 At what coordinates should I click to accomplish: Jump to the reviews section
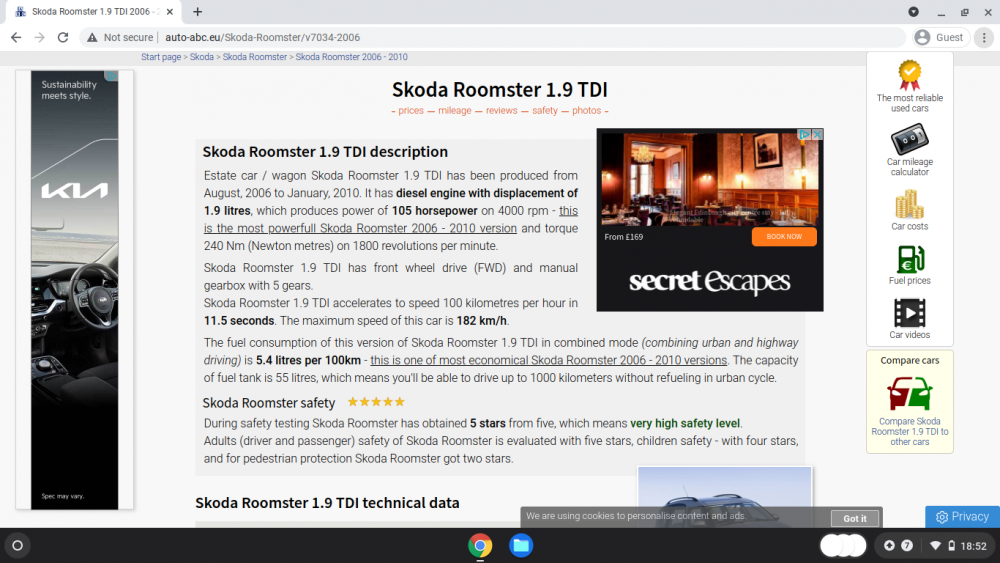click(501, 110)
